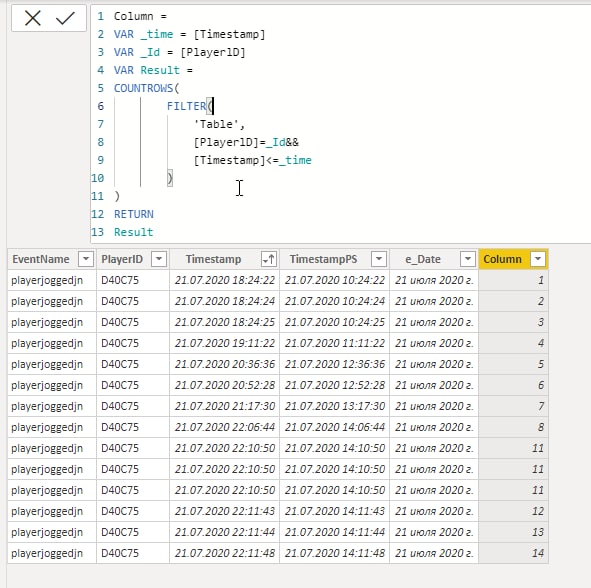Open the PlayerID column filter dropdown

159,259
